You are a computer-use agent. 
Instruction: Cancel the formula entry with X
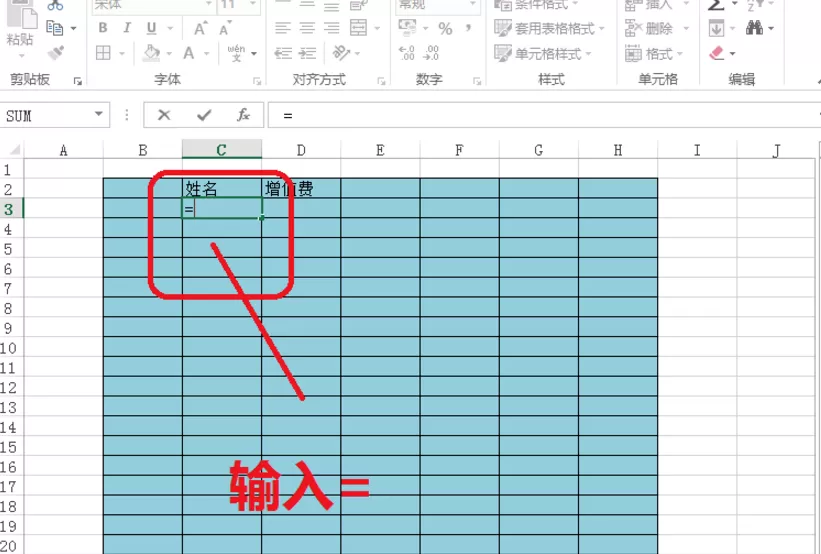(x=164, y=115)
